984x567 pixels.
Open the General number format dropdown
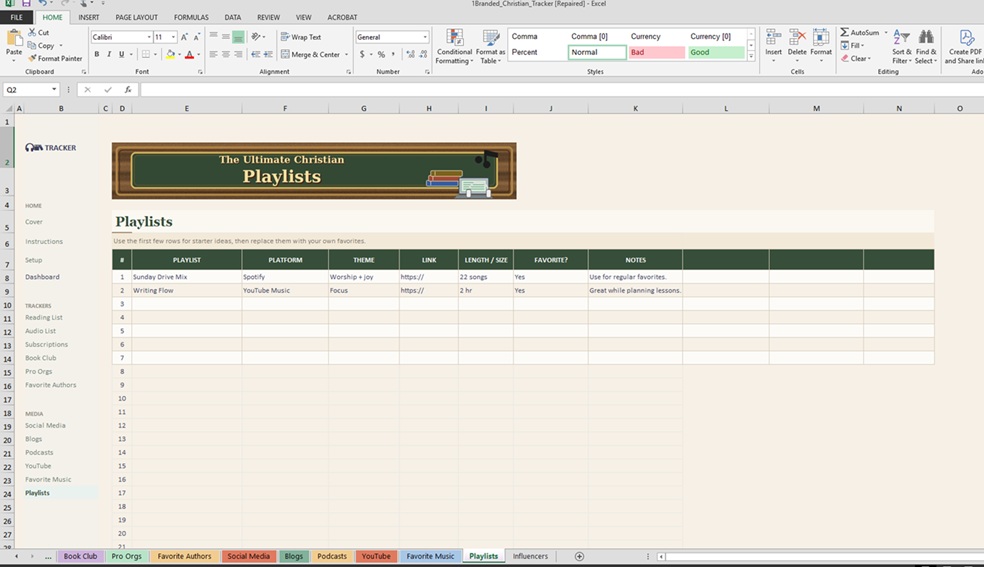click(425, 37)
